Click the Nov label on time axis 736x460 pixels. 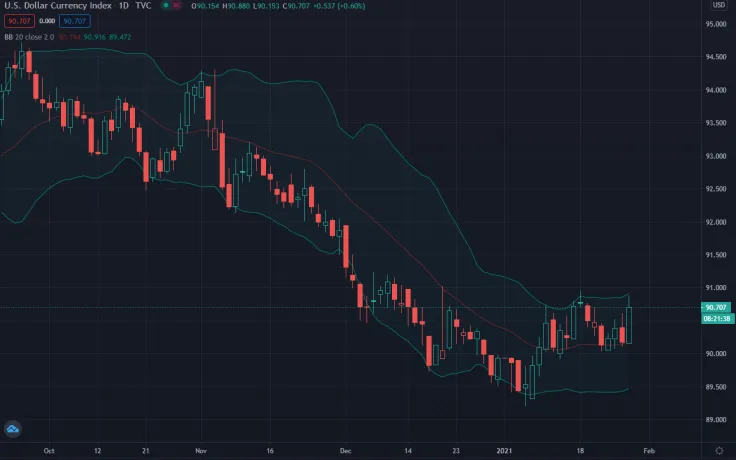199,451
